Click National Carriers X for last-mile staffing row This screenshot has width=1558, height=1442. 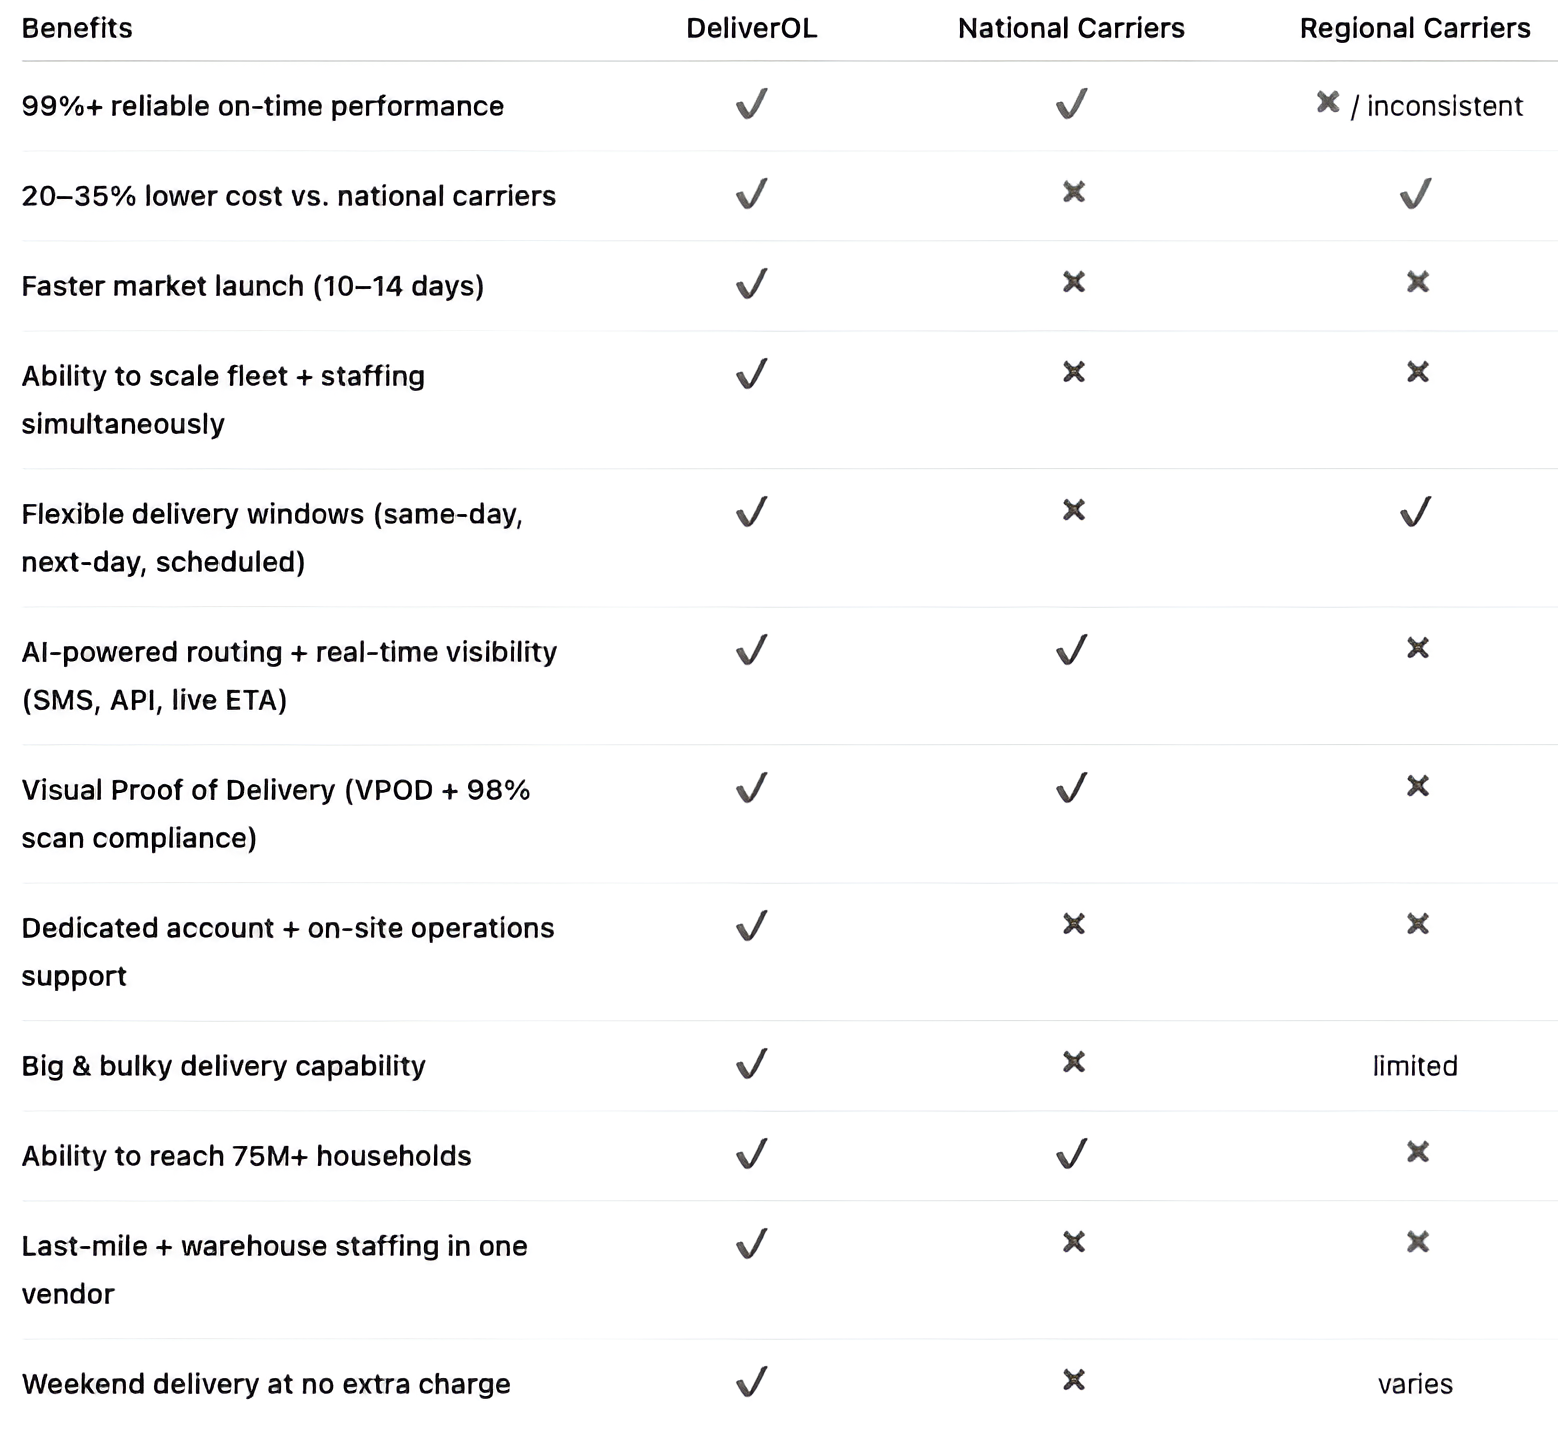tap(1073, 1242)
